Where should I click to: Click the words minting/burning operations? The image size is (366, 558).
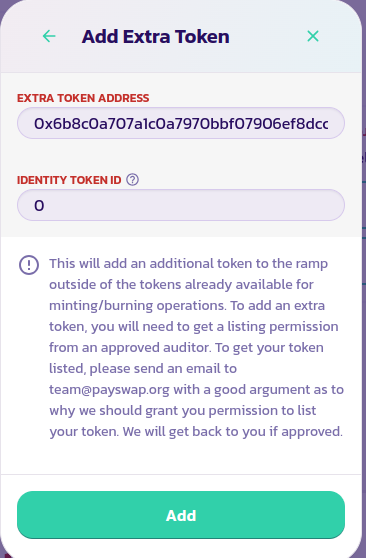click(x=137, y=306)
